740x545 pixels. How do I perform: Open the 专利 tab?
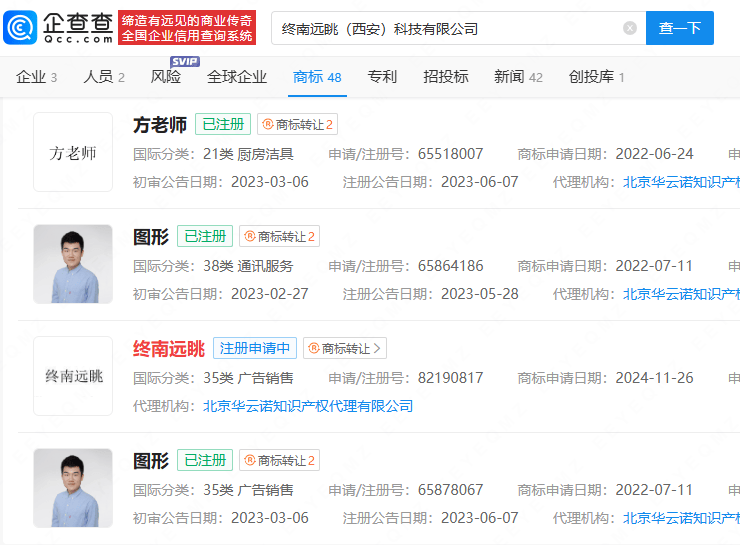(x=382, y=77)
